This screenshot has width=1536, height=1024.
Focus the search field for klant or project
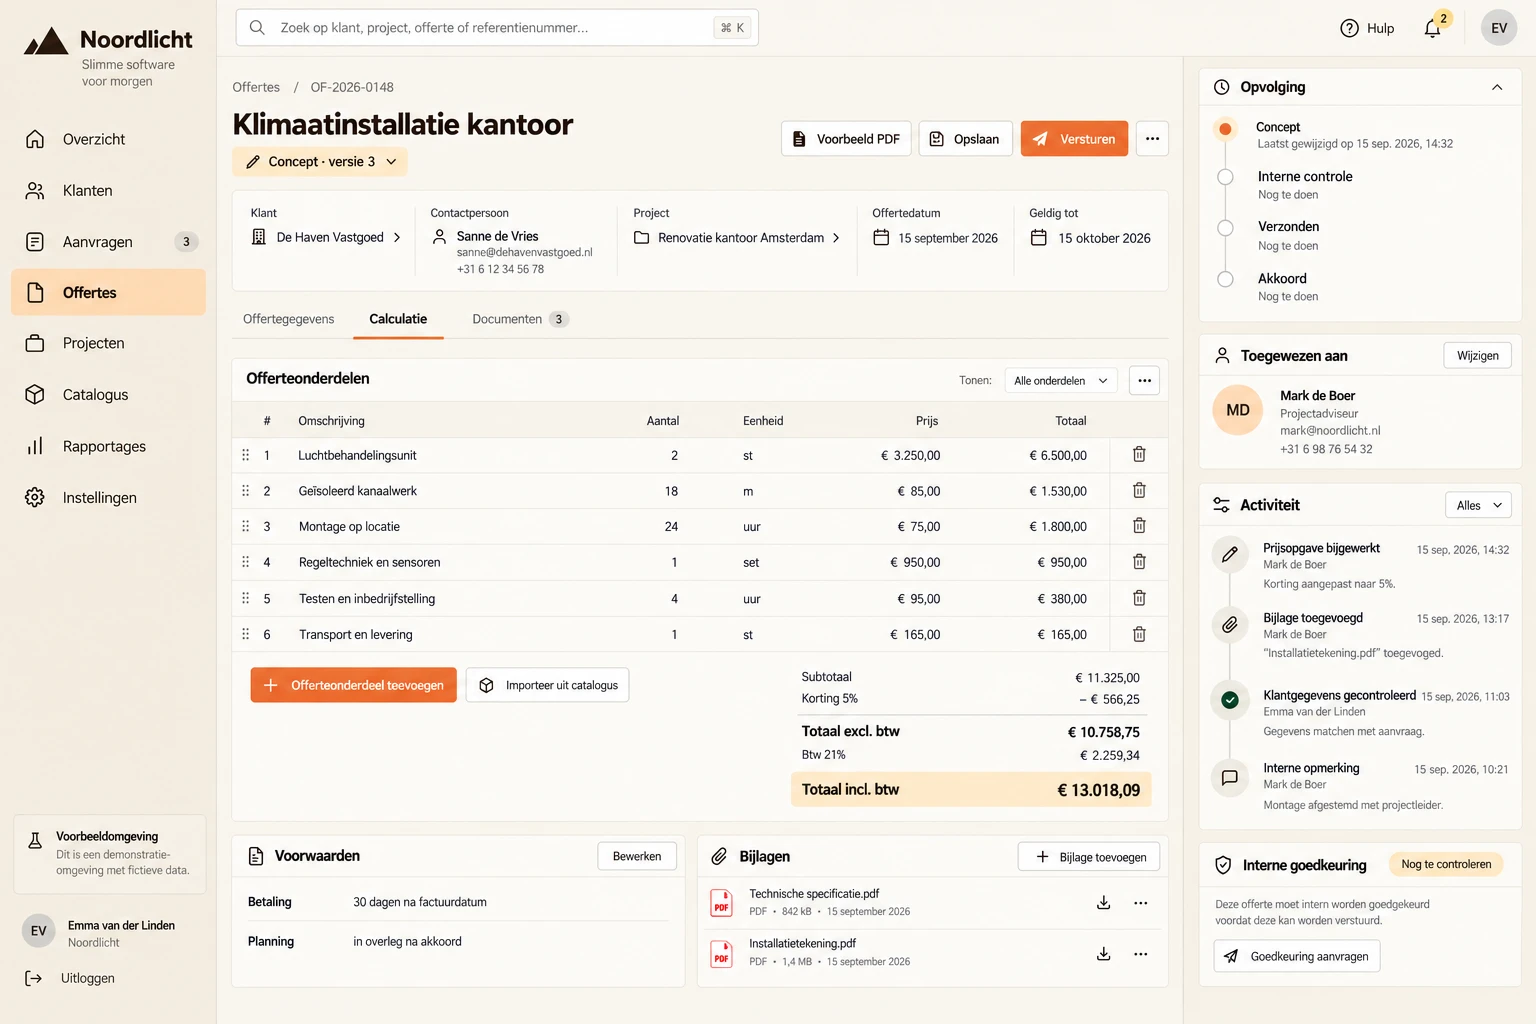click(x=497, y=28)
